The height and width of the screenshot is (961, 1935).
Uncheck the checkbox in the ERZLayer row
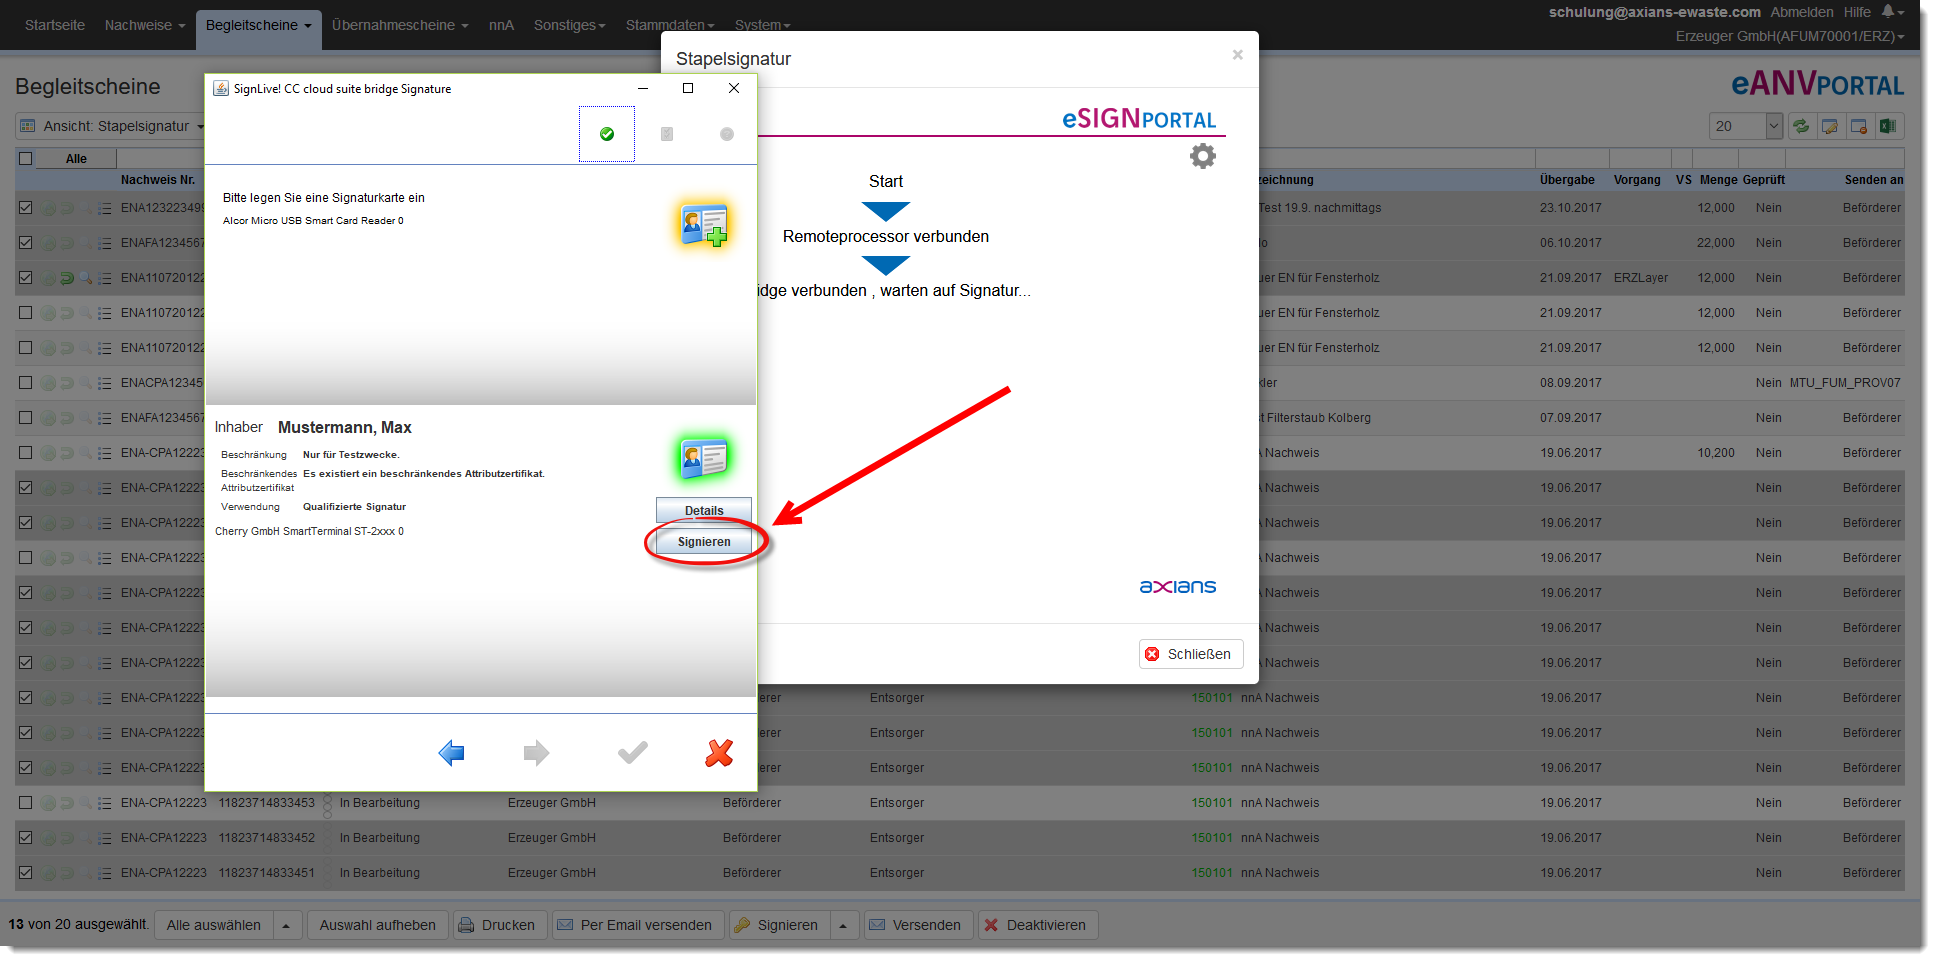point(26,278)
